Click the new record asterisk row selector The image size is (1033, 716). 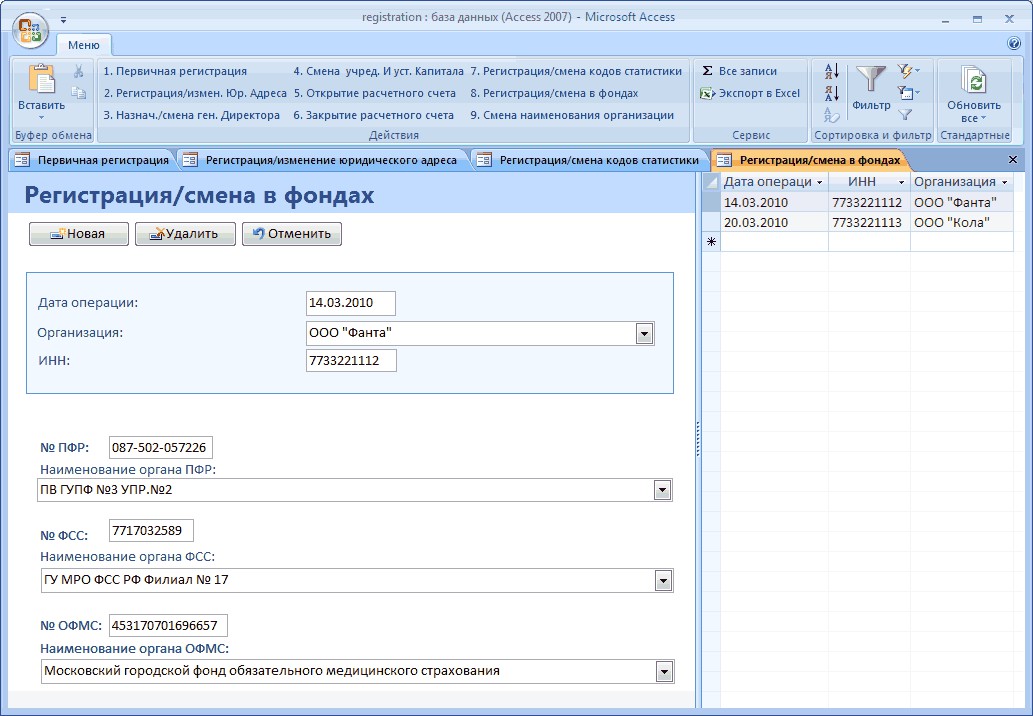click(x=711, y=242)
